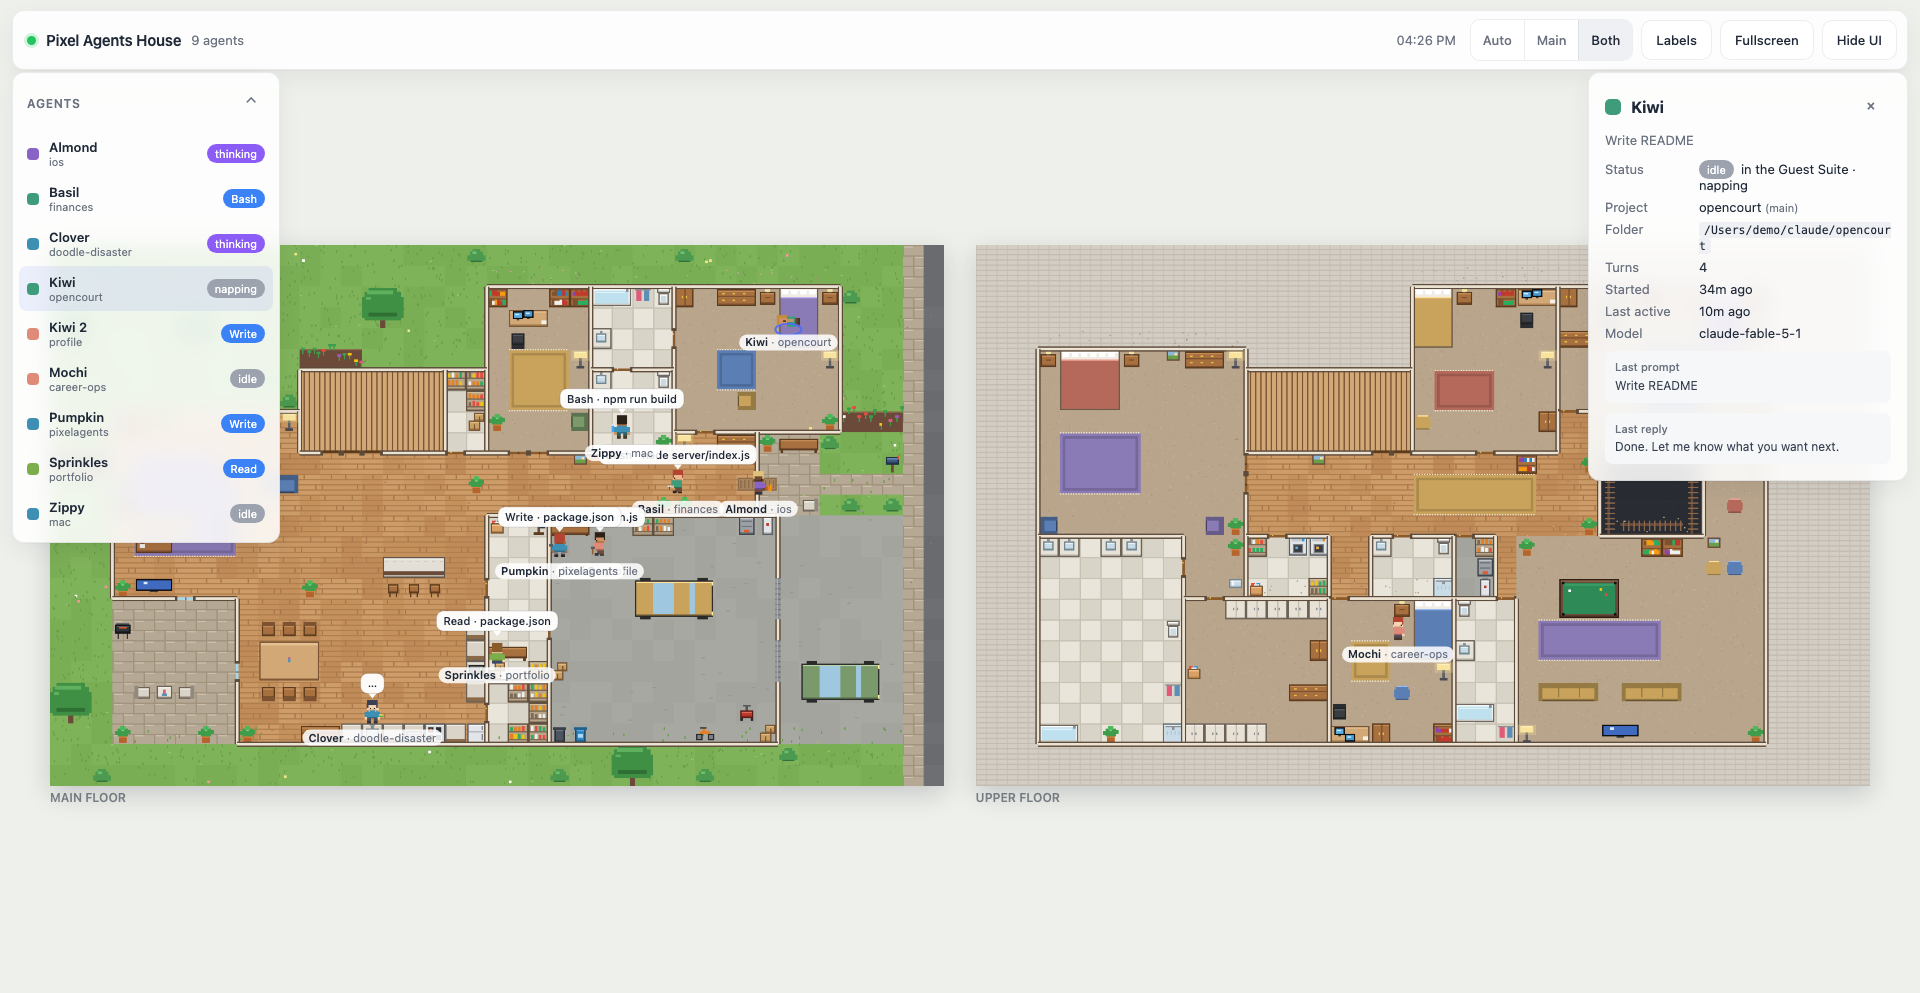Image resolution: width=1920 pixels, height=993 pixels.
Task: Click the green car in the garage
Action: click(840, 681)
